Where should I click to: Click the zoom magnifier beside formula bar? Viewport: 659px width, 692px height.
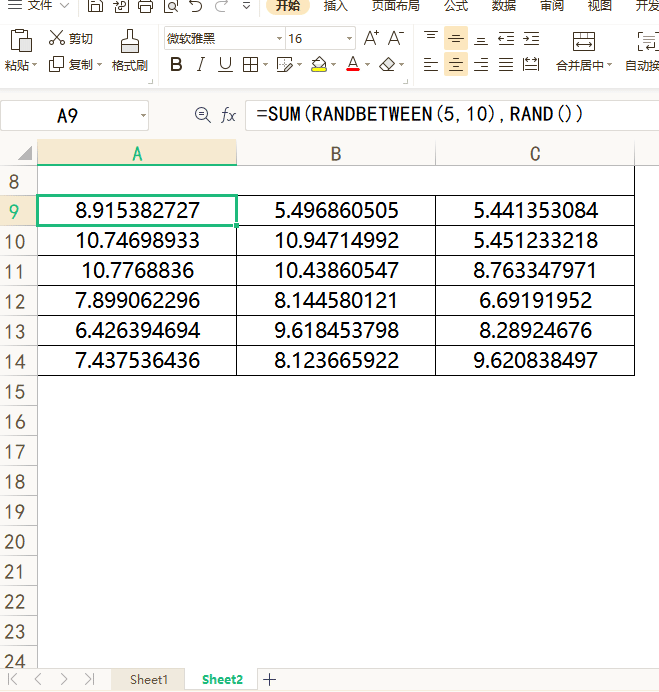[x=203, y=115]
